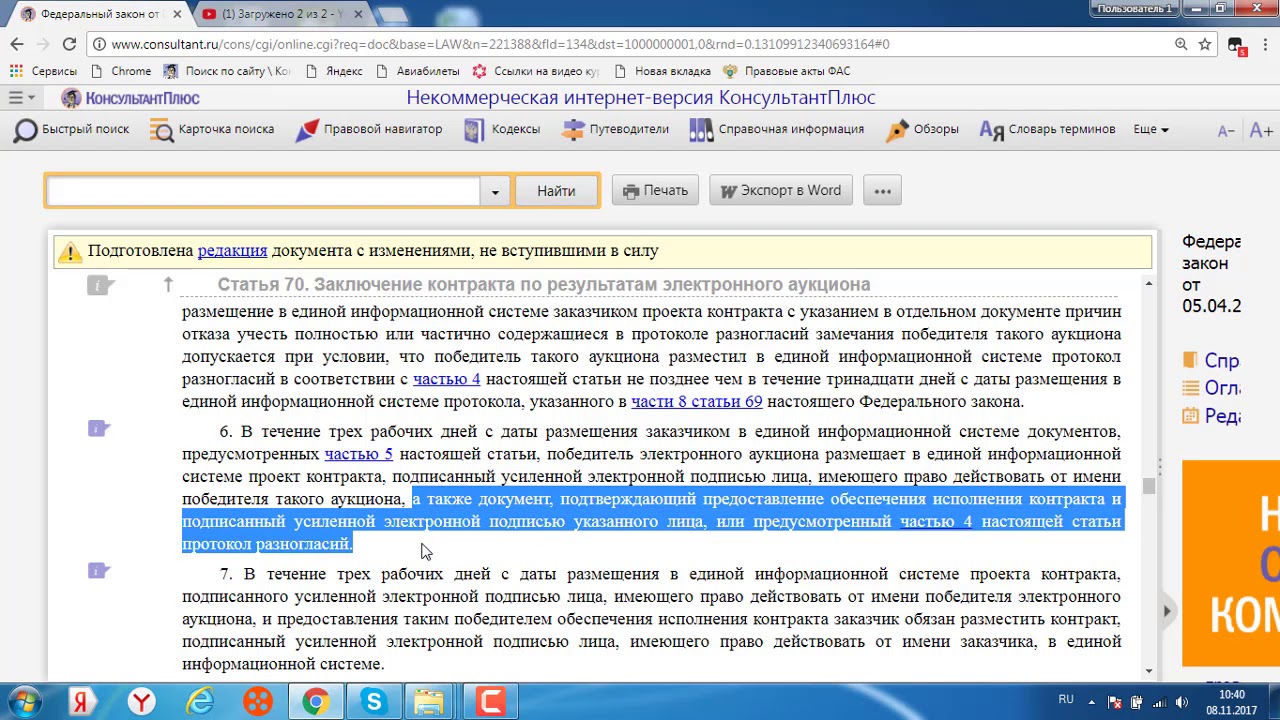
Task: Open Internet Explorer from taskbar
Action: pos(200,701)
